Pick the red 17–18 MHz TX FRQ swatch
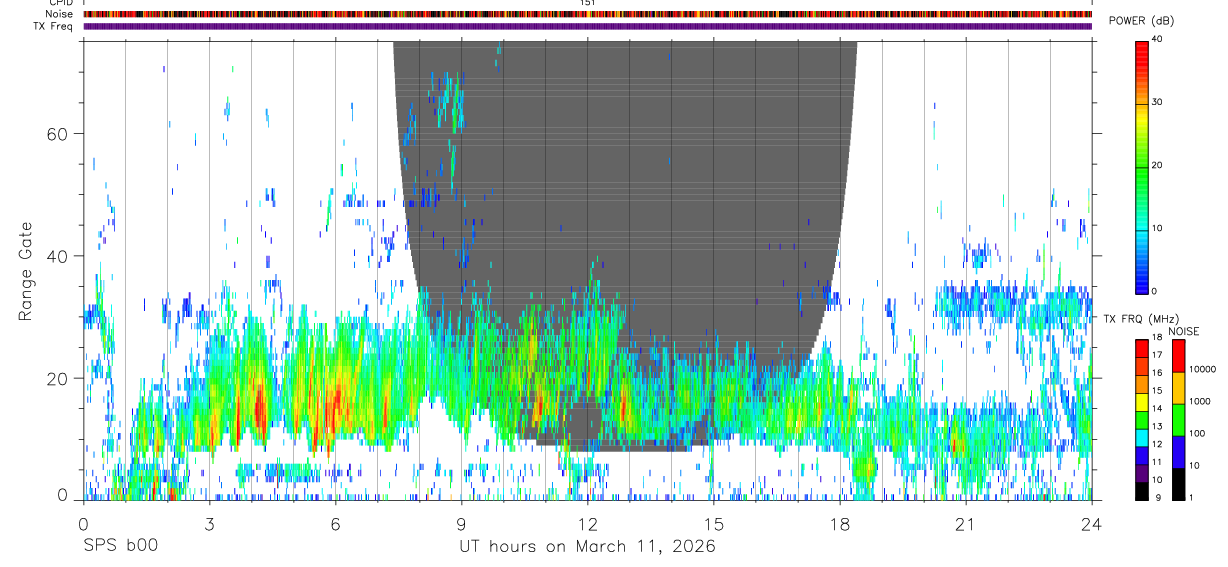The width and height of the screenshot is (1228, 567). point(1142,349)
